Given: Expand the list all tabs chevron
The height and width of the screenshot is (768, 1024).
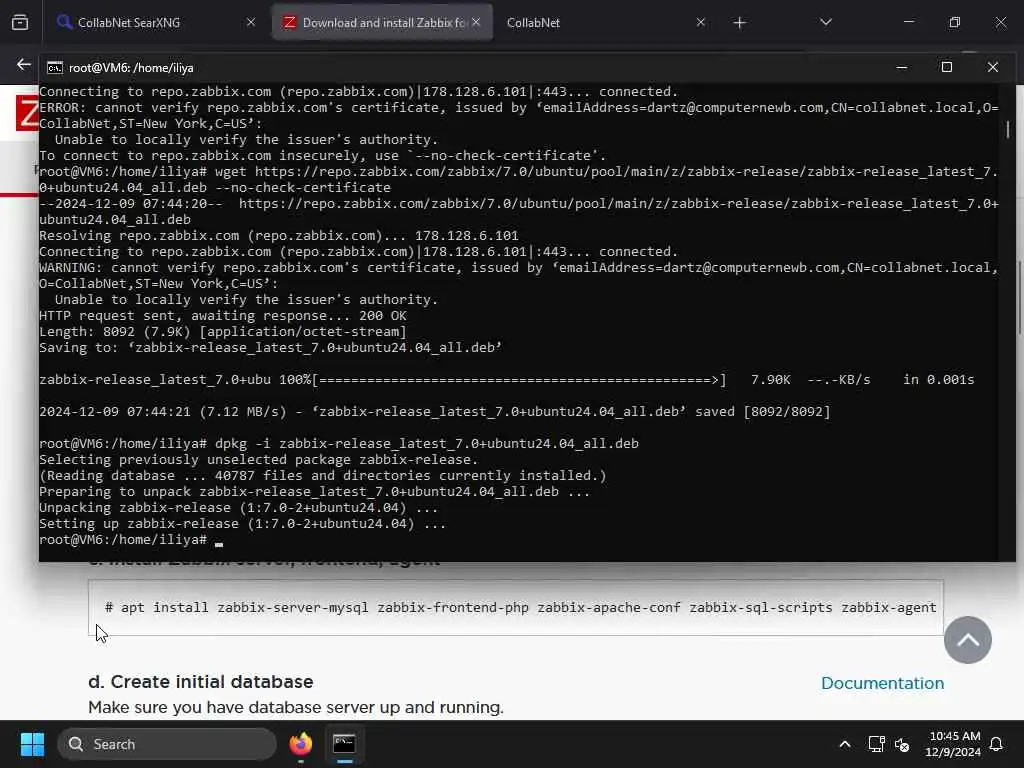Looking at the screenshot, I should coord(825,22).
